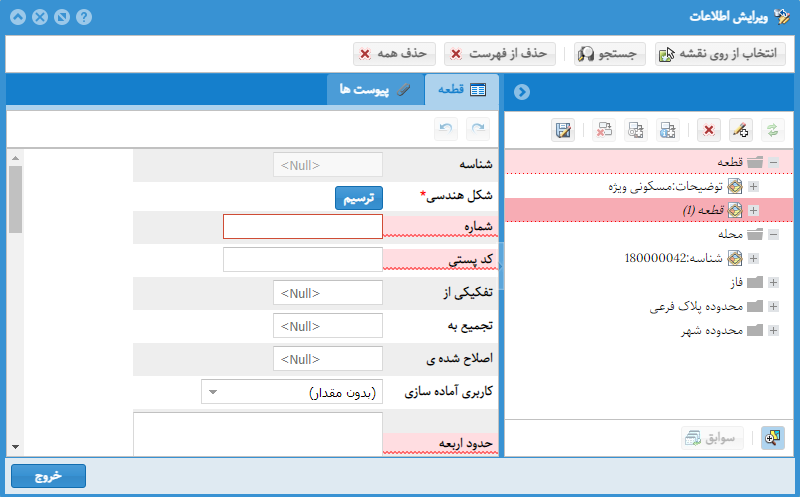
Task: Click the شماره input field
Action: coord(303,227)
